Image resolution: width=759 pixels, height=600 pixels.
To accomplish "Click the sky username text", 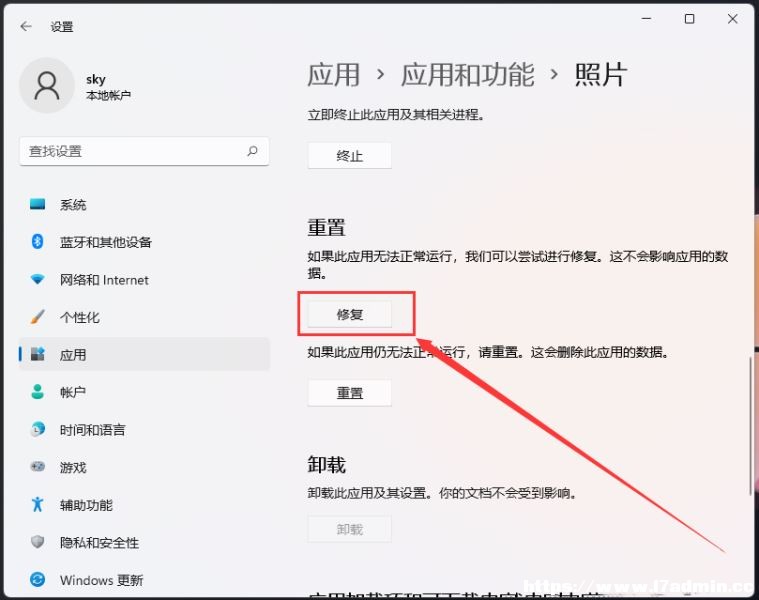I will (x=96, y=79).
